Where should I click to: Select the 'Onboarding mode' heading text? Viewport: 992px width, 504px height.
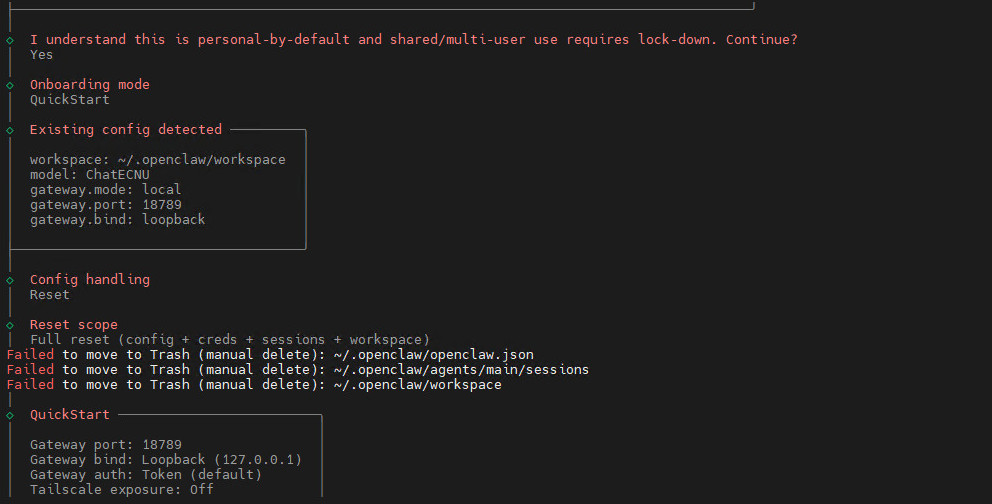[90, 85]
